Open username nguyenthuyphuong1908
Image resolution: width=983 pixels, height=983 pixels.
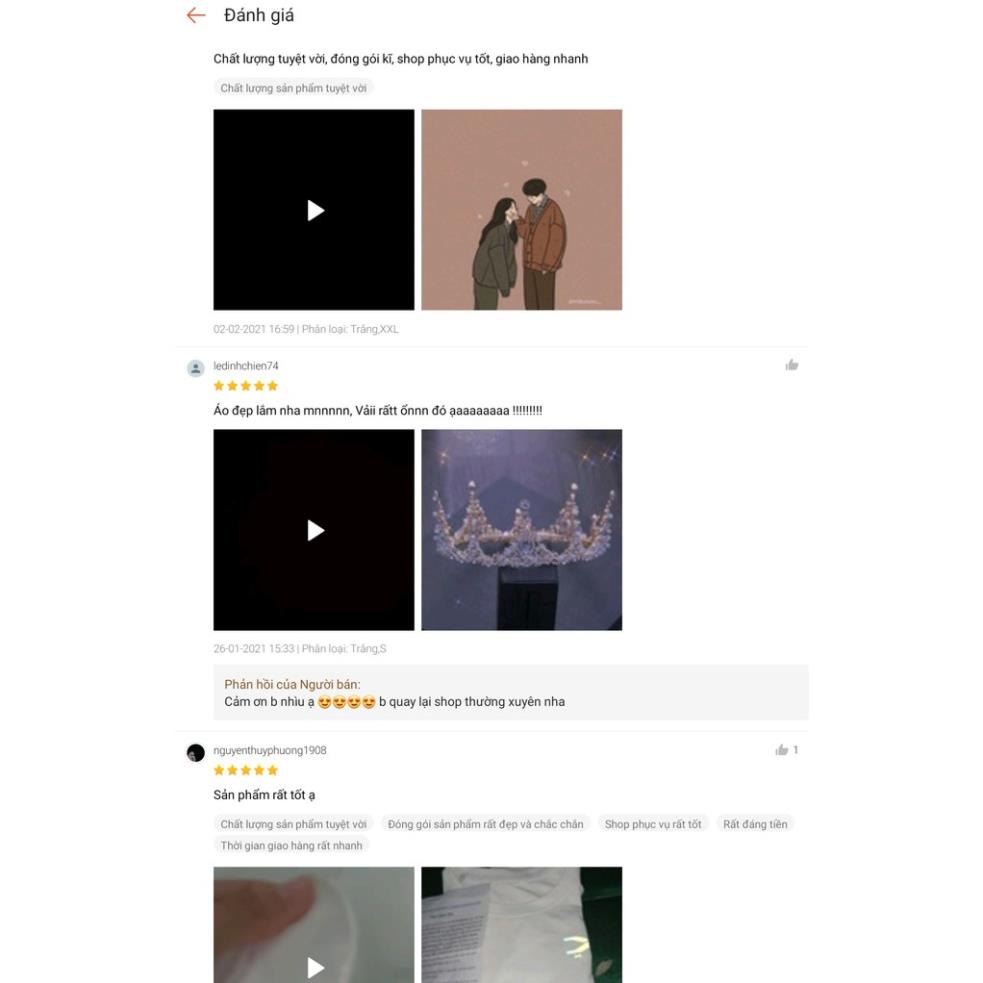270,750
